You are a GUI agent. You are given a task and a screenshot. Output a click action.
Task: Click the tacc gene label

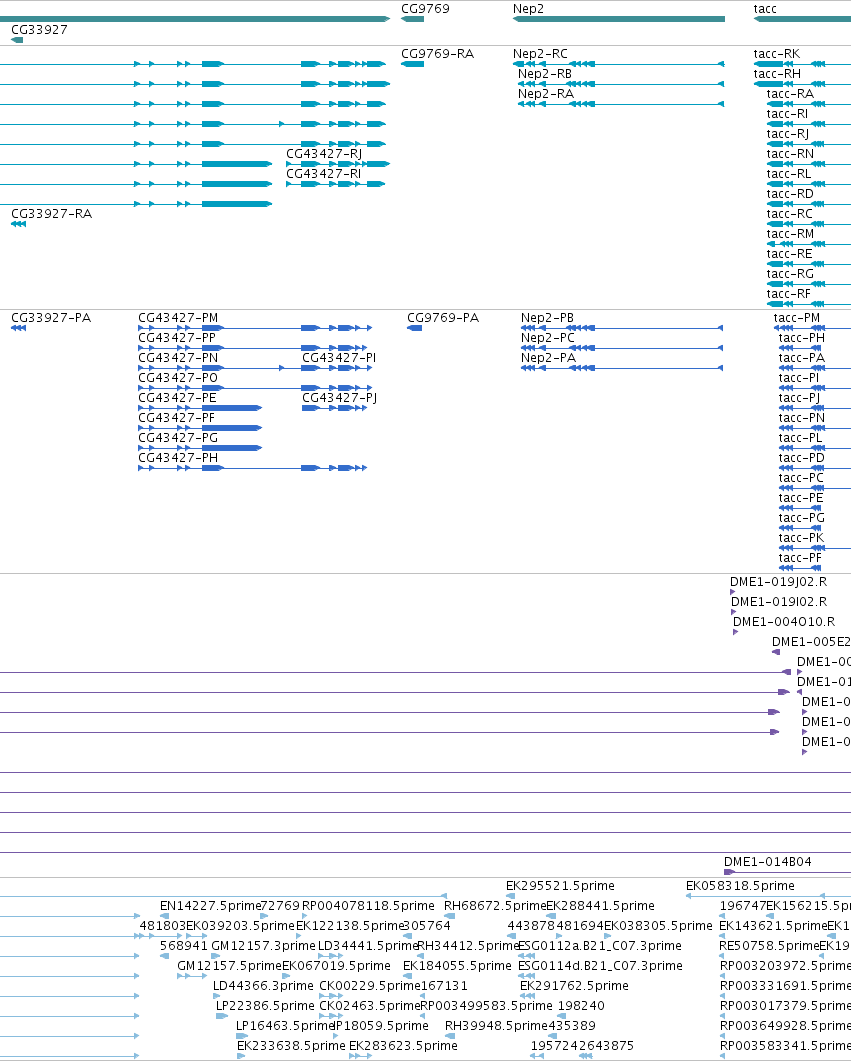[x=765, y=9]
